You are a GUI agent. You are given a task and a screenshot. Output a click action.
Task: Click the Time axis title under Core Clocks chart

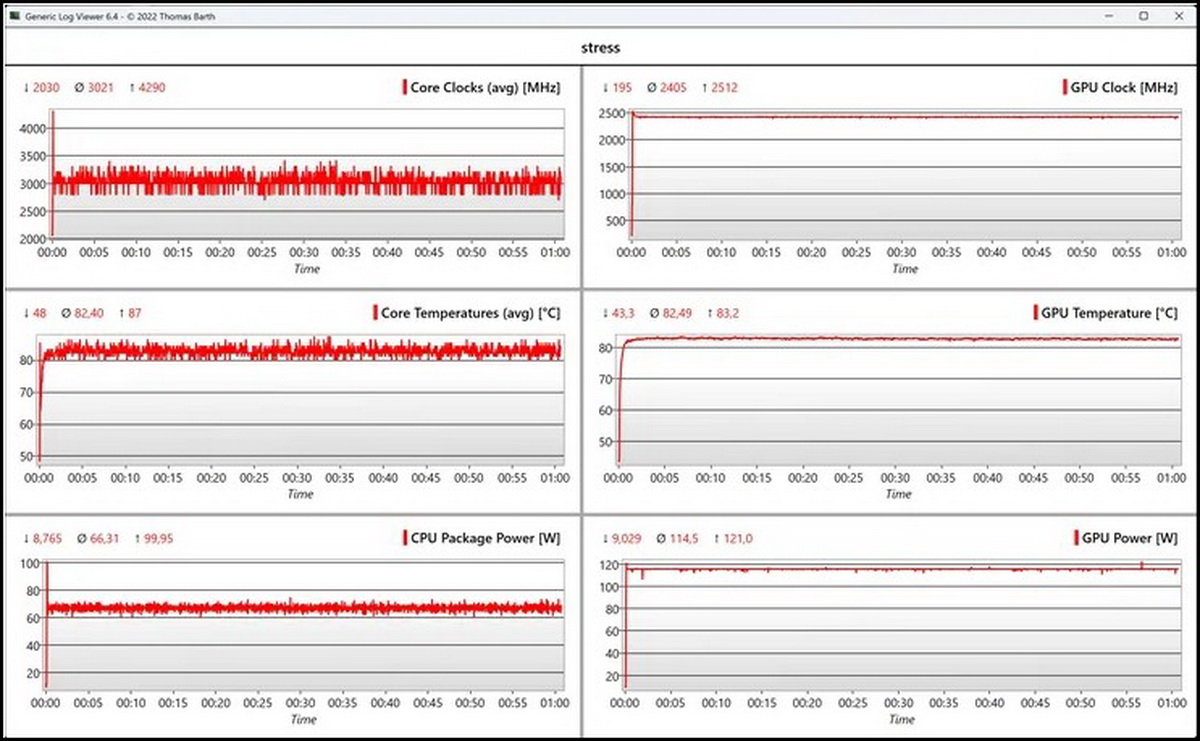(x=306, y=269)
